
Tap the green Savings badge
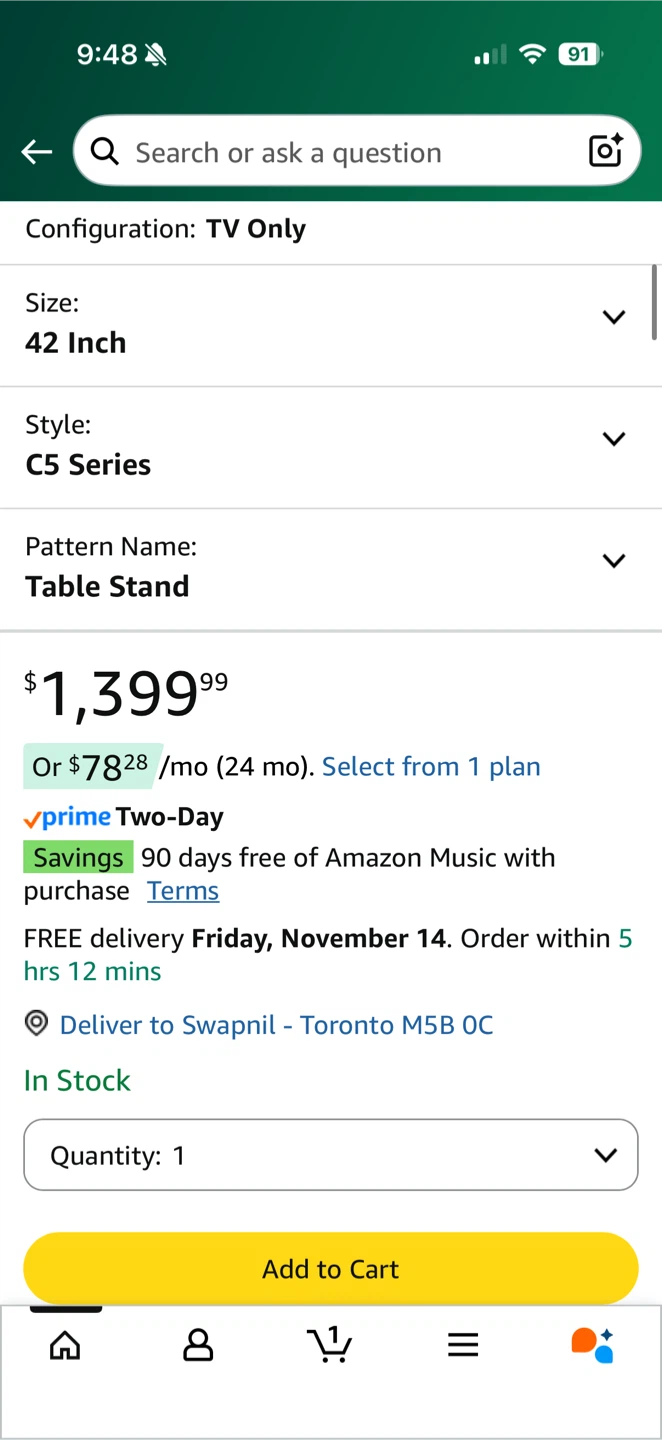78,858
